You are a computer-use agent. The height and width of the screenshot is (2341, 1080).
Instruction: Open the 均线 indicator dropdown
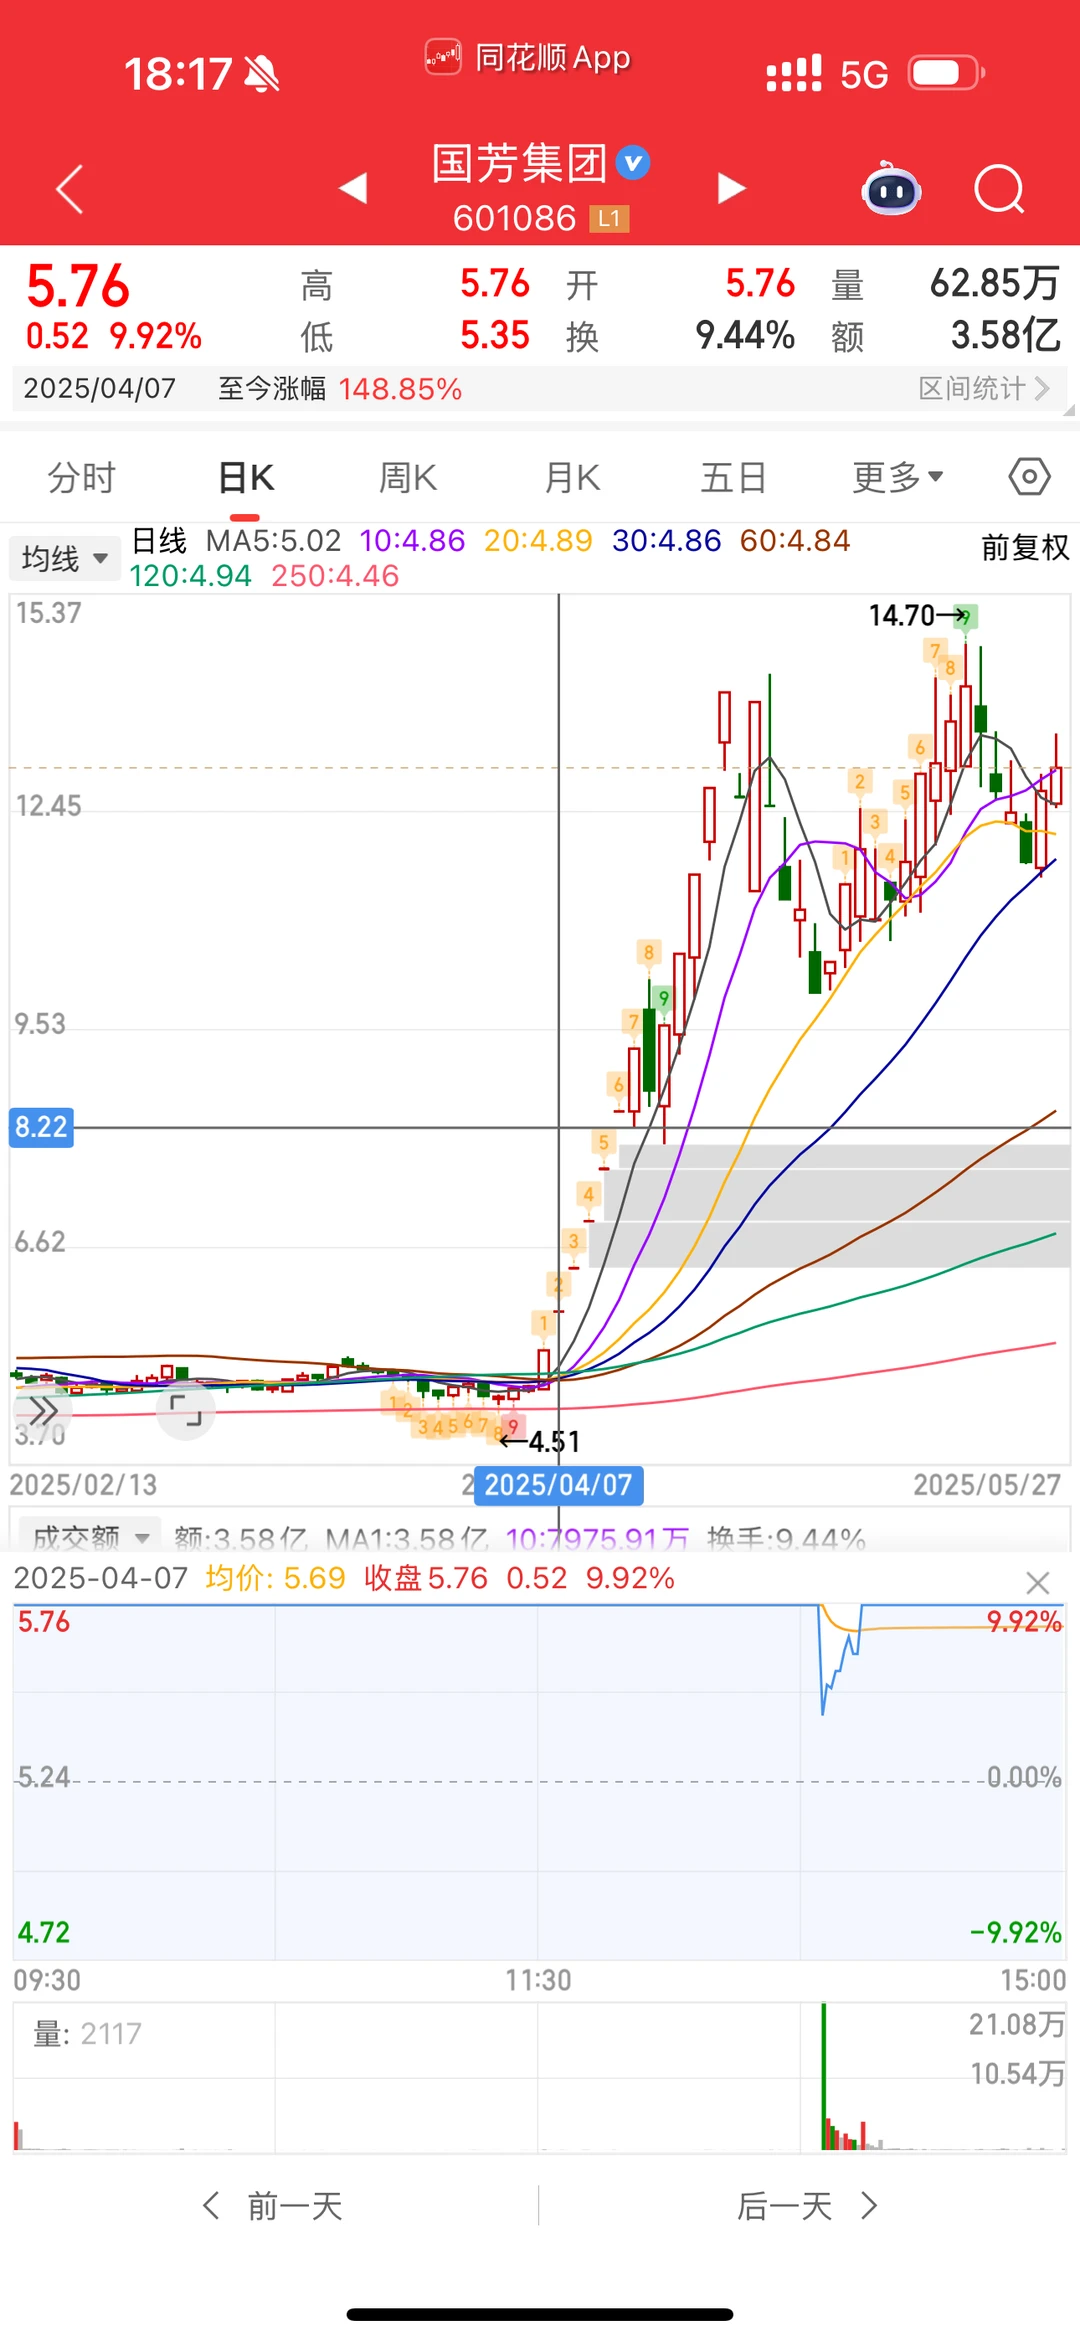point(65,558)
